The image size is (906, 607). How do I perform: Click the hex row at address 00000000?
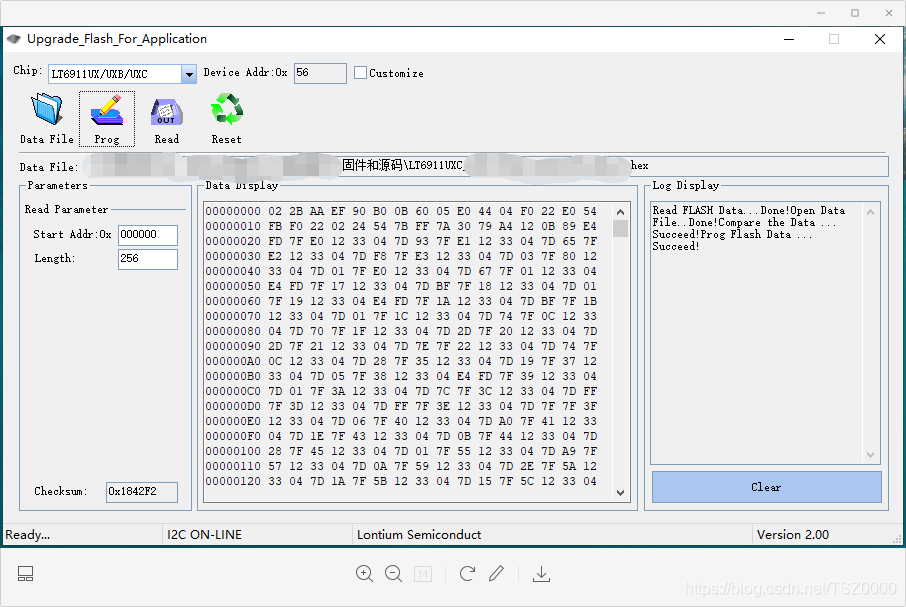click(x=401, y=211)
